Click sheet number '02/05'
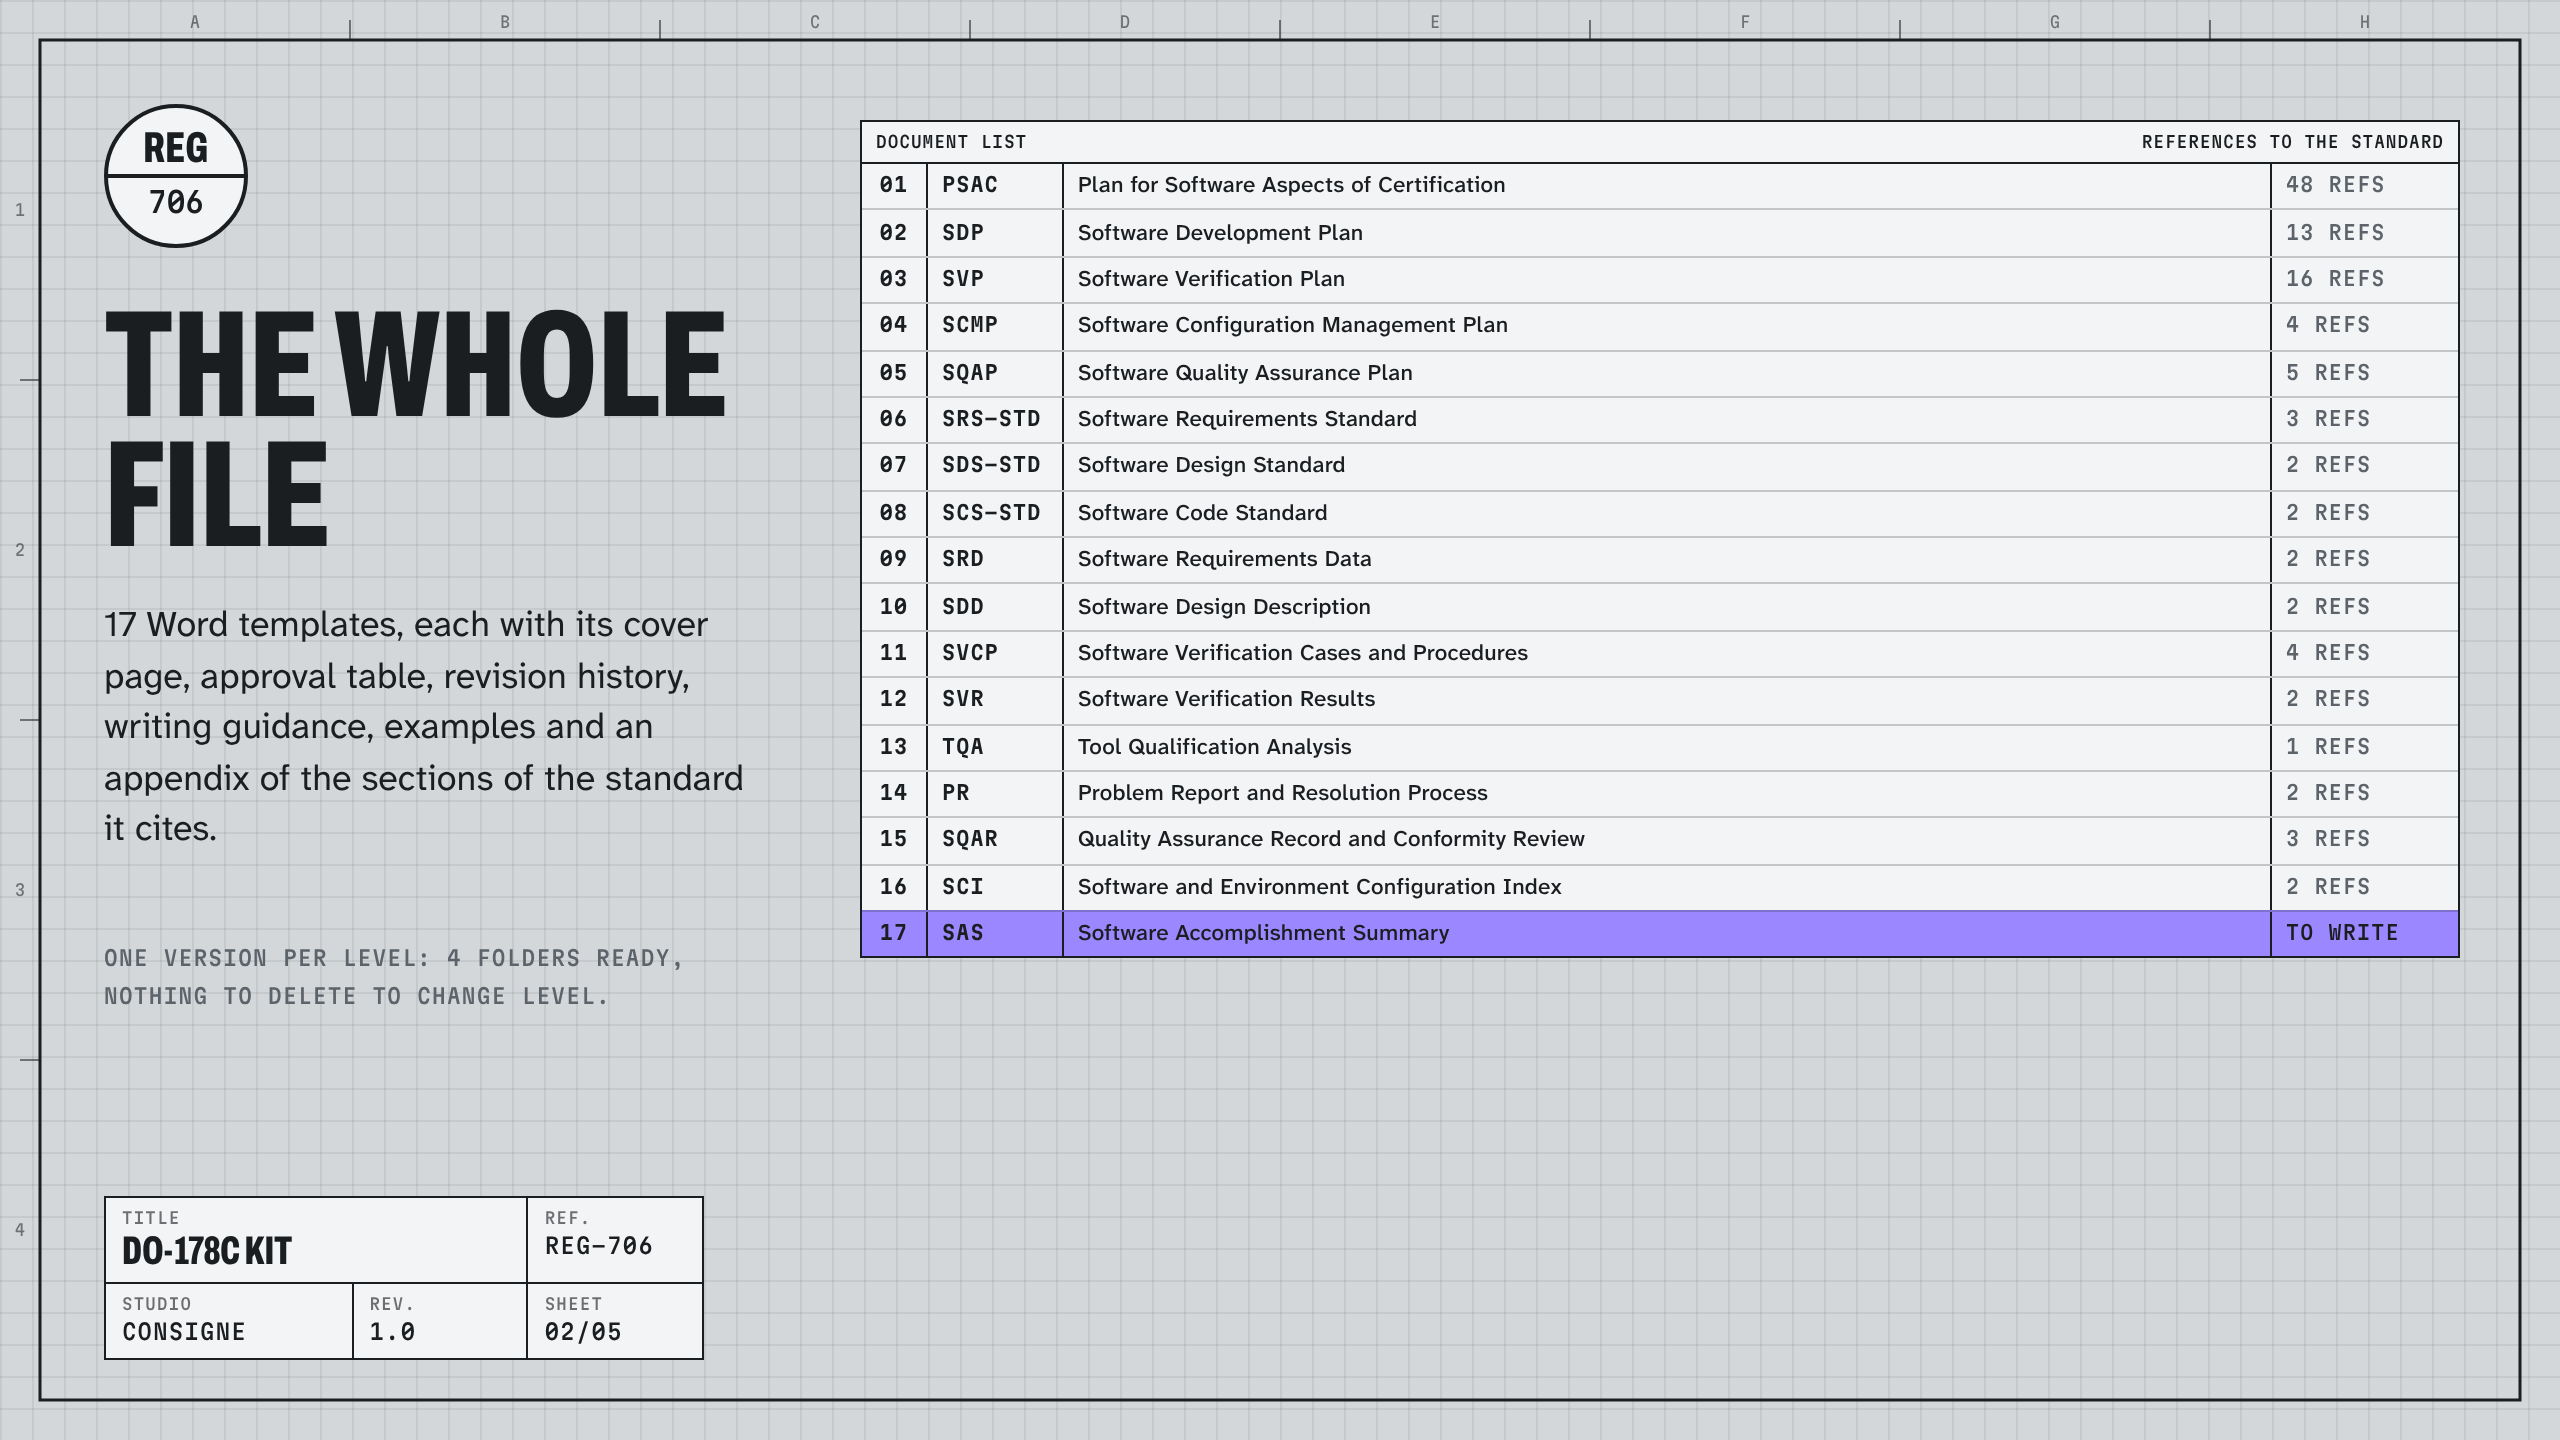Screen dimensions: 2560x1440 tap(583, 1332)
